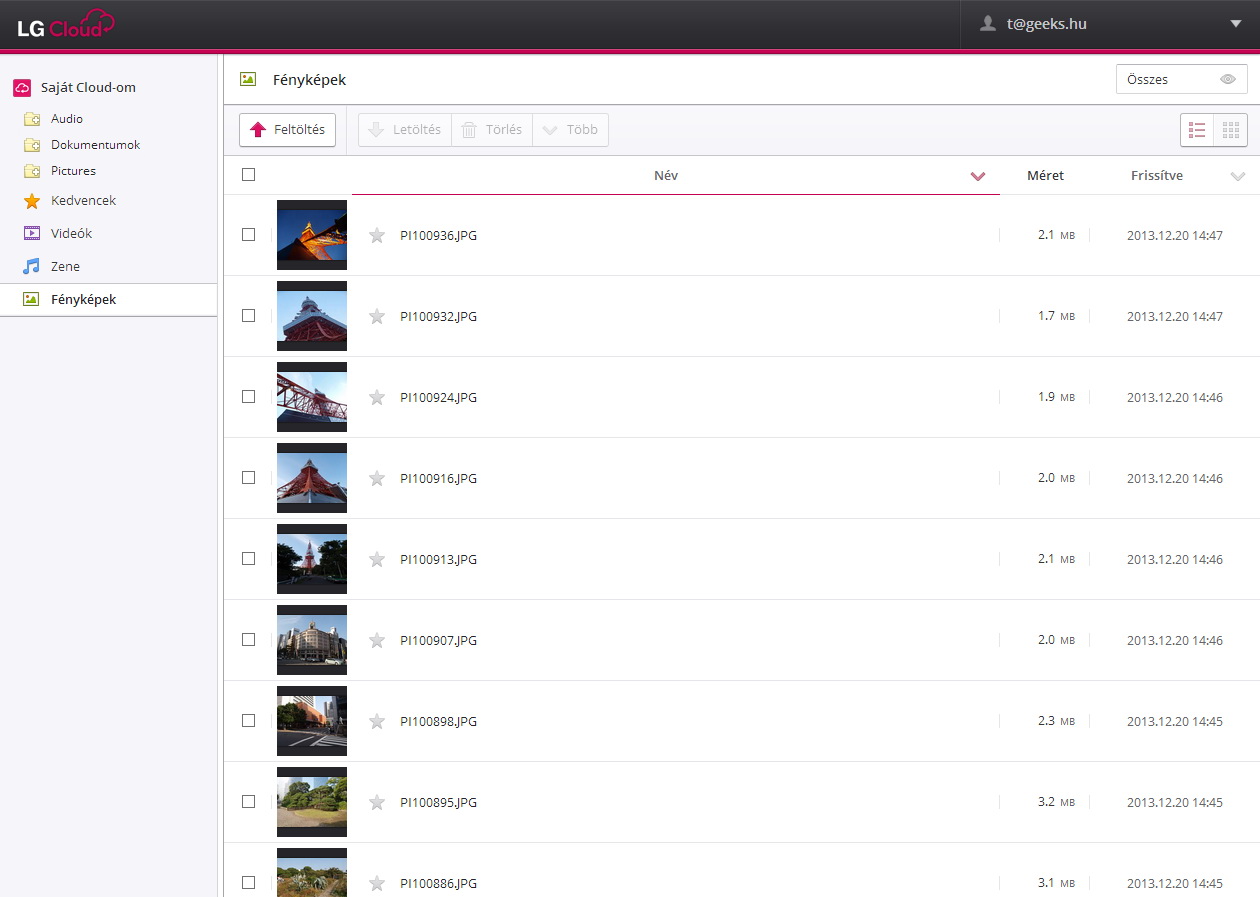Open the Dokumentumok folder
Image resolution: width=1260 pixels, height=897 pixels.
point(95,145)
